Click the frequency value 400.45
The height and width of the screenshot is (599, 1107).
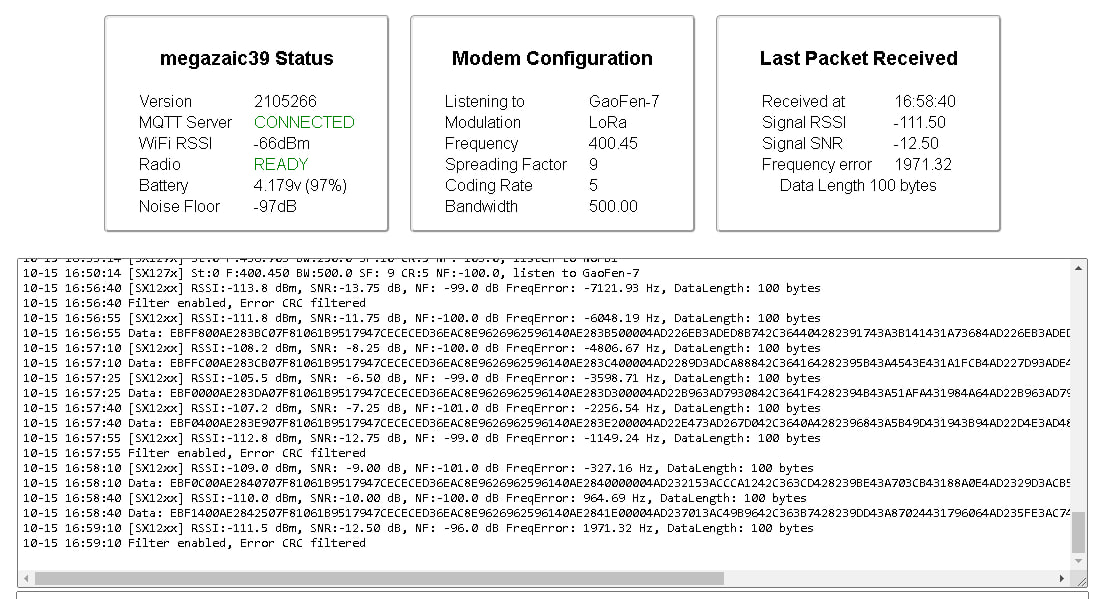coord(613,143)
